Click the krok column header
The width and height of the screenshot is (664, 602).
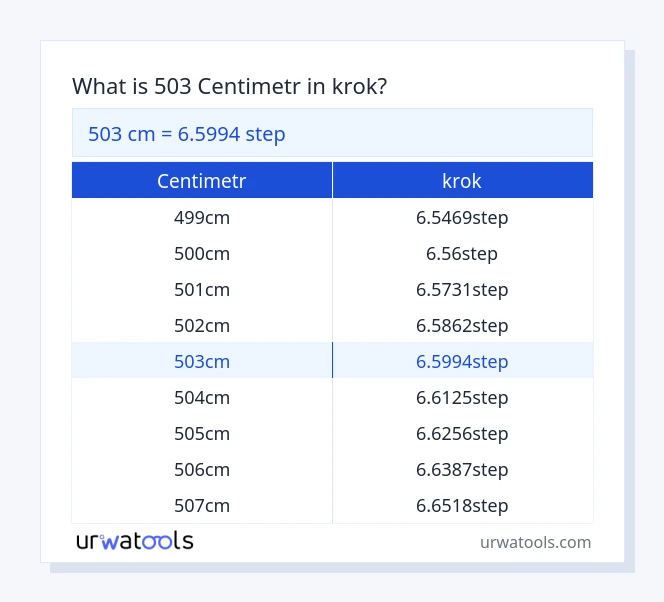(462, 181)
